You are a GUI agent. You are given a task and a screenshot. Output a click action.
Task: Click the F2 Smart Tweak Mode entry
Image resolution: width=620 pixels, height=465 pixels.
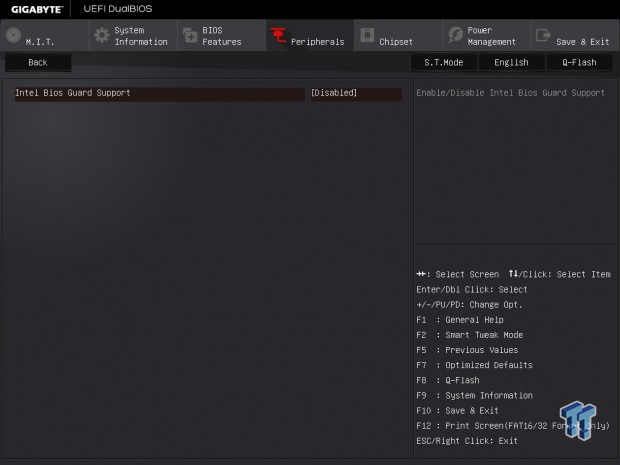click(470, 335)
